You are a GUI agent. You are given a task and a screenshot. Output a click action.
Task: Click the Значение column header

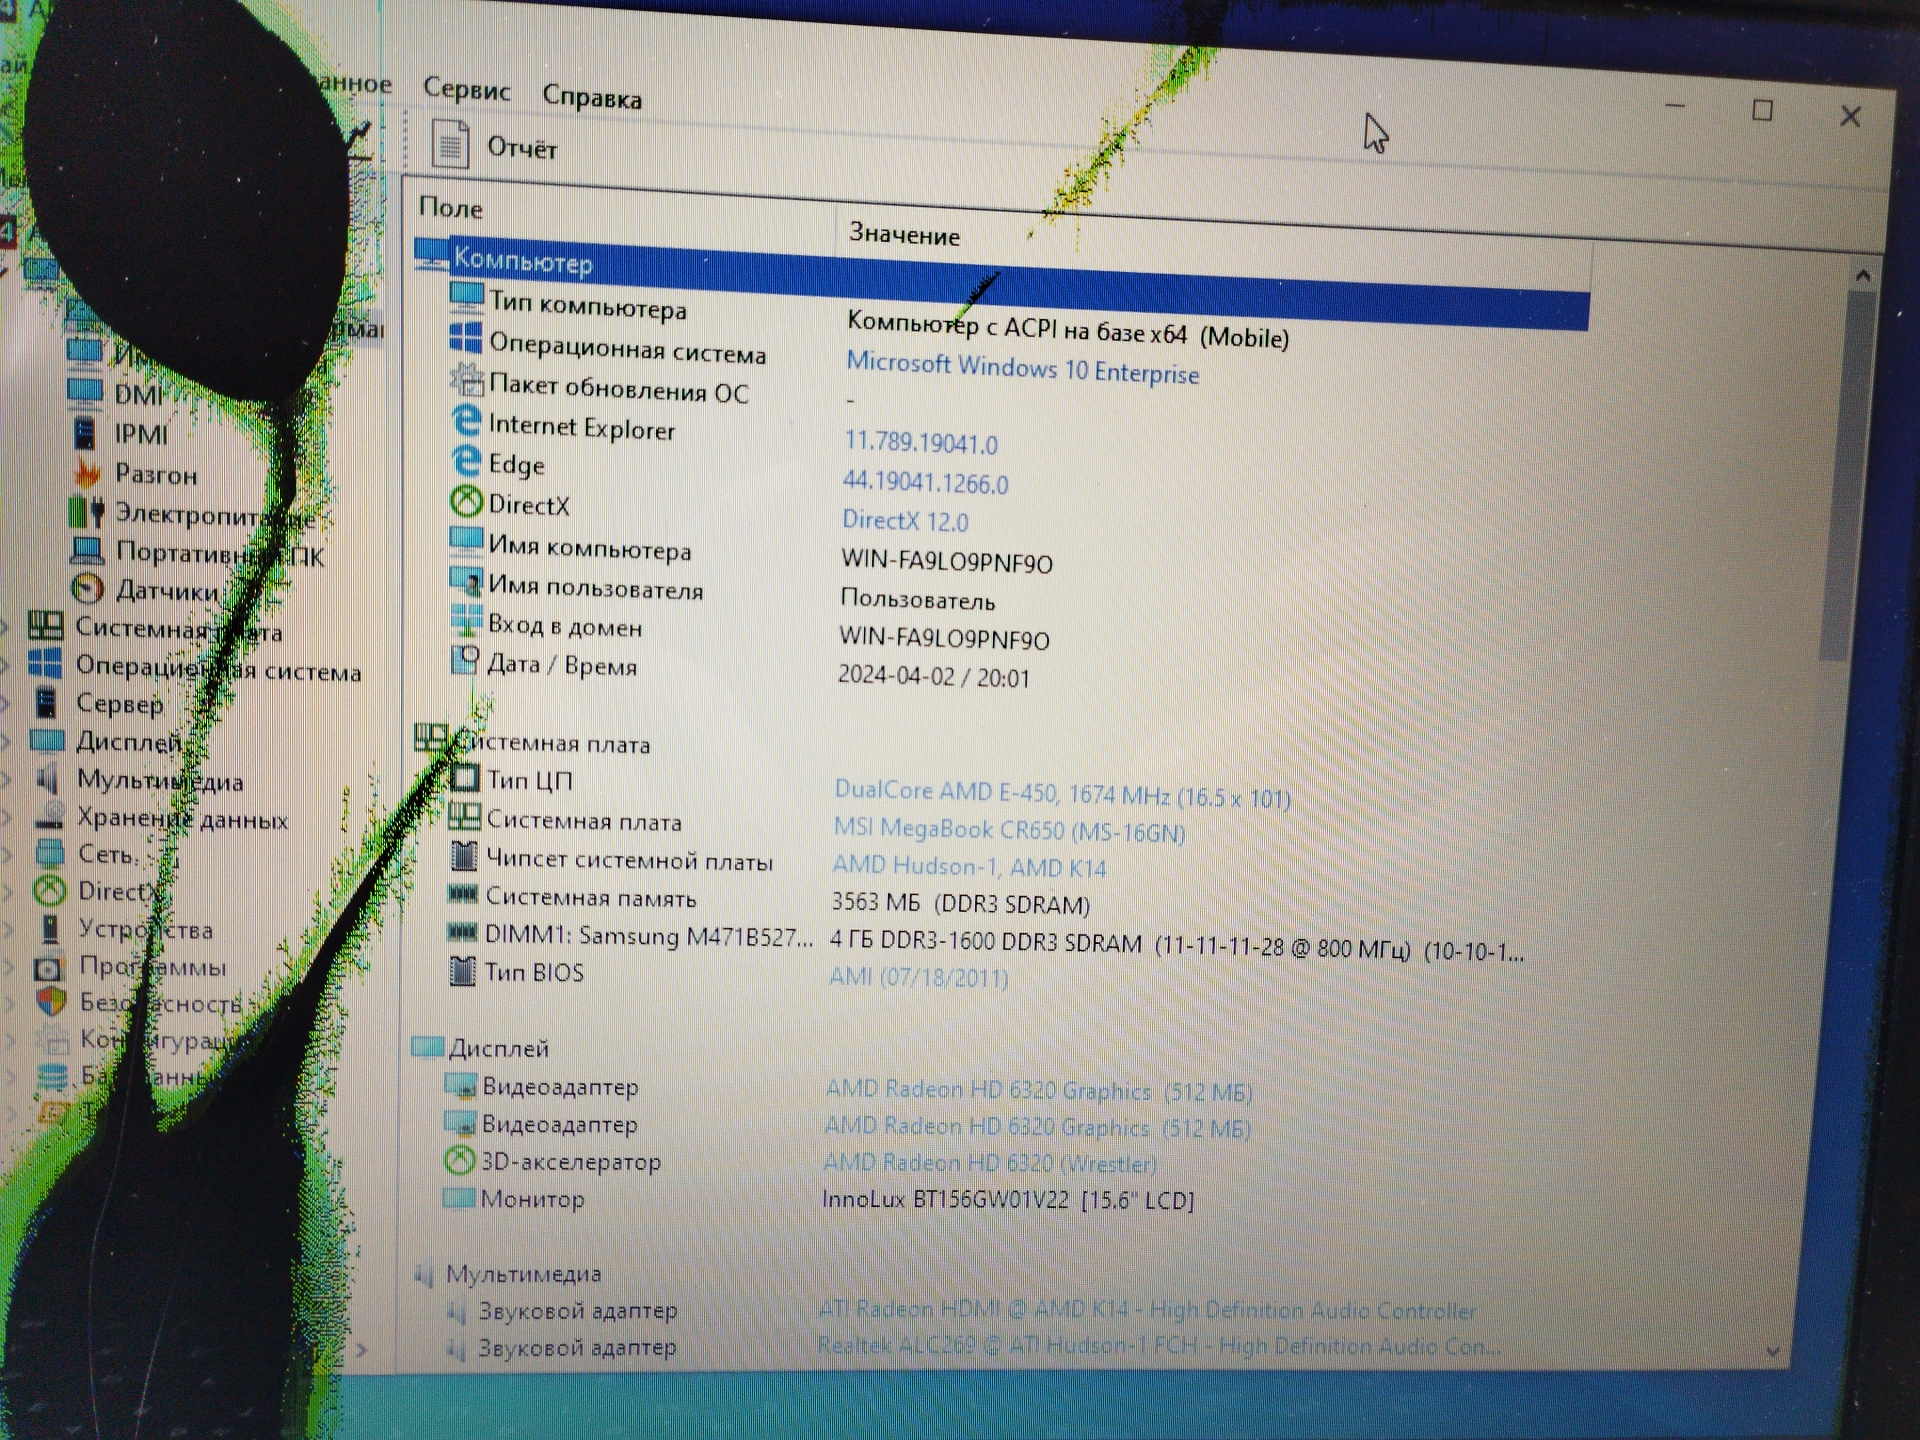904,234
